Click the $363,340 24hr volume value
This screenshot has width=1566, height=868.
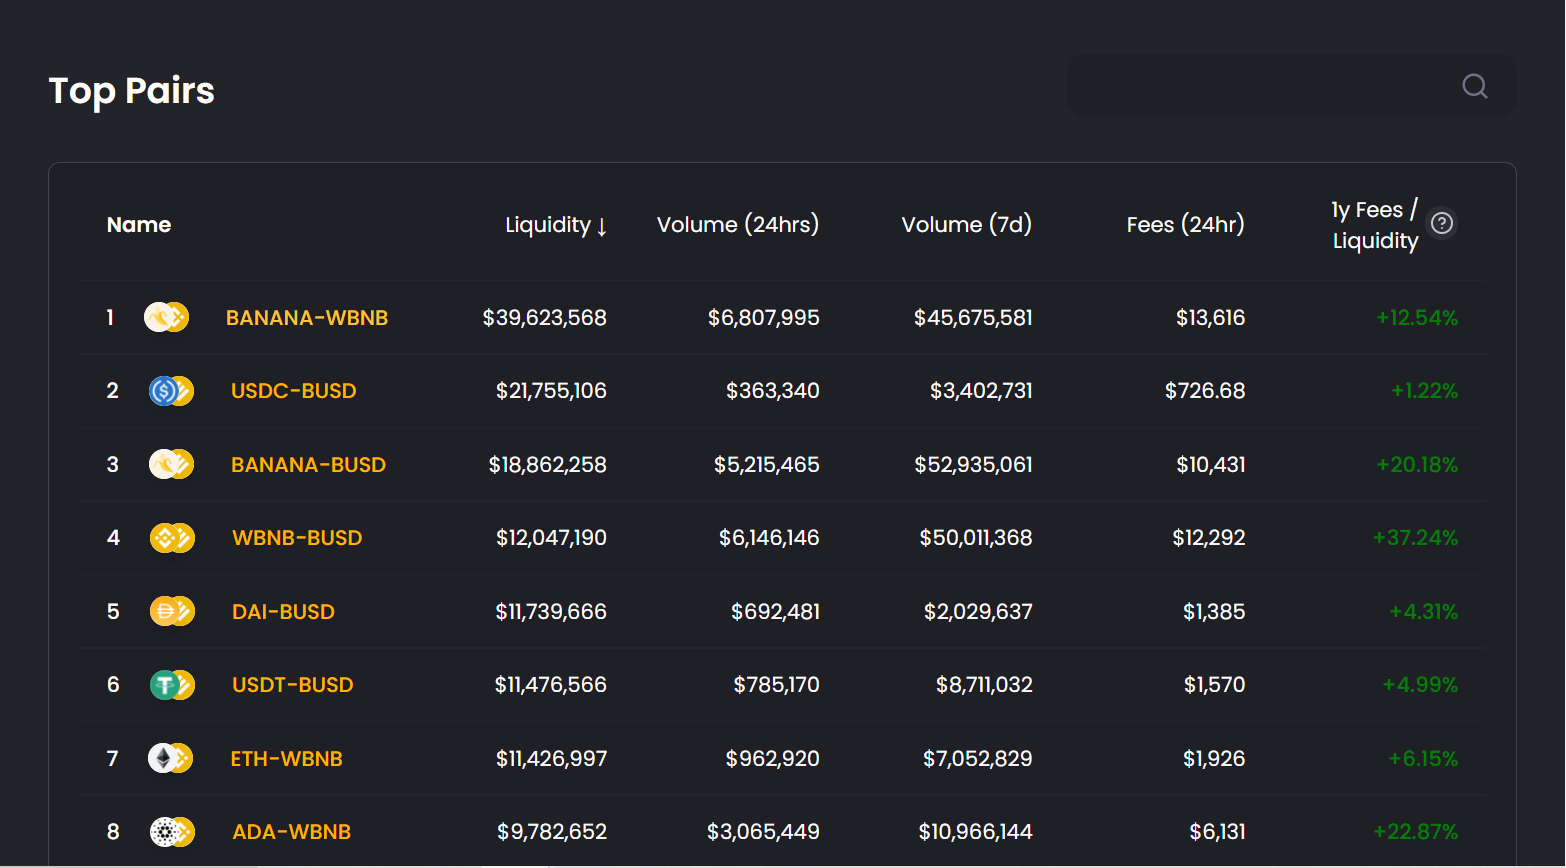(x=773, y=391)
